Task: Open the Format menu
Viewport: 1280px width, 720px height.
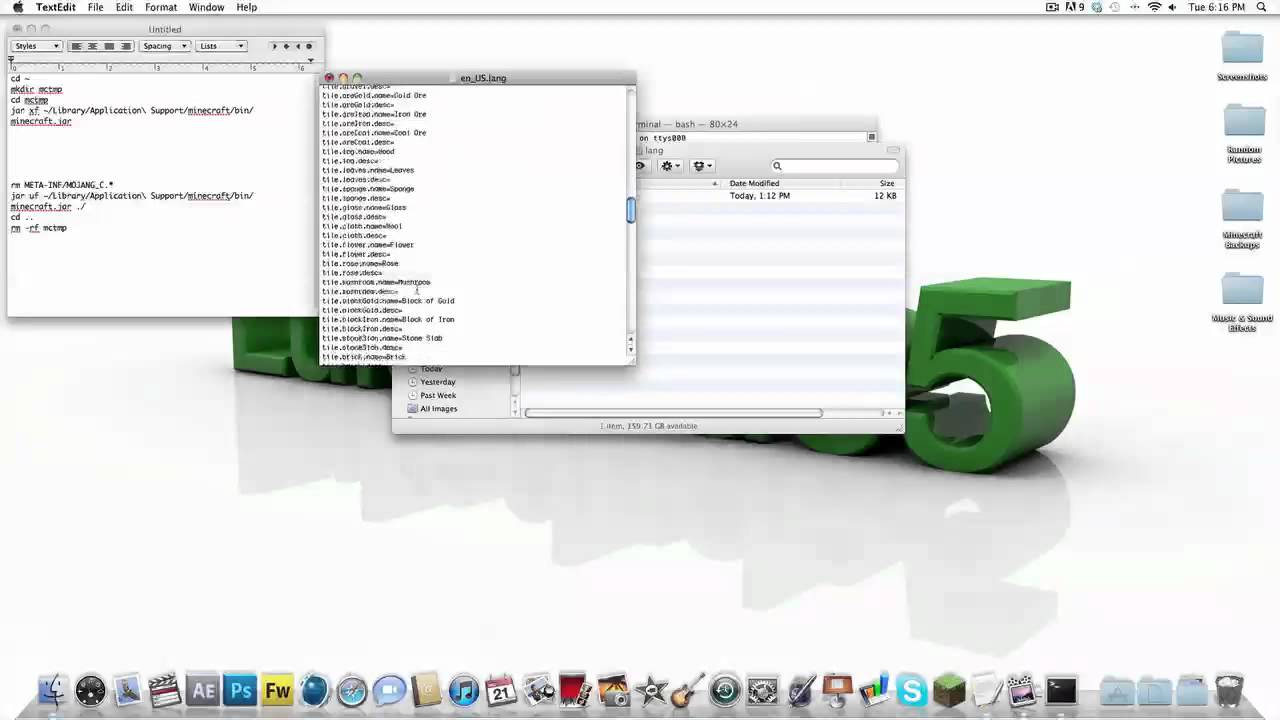Action: point(161,7)
